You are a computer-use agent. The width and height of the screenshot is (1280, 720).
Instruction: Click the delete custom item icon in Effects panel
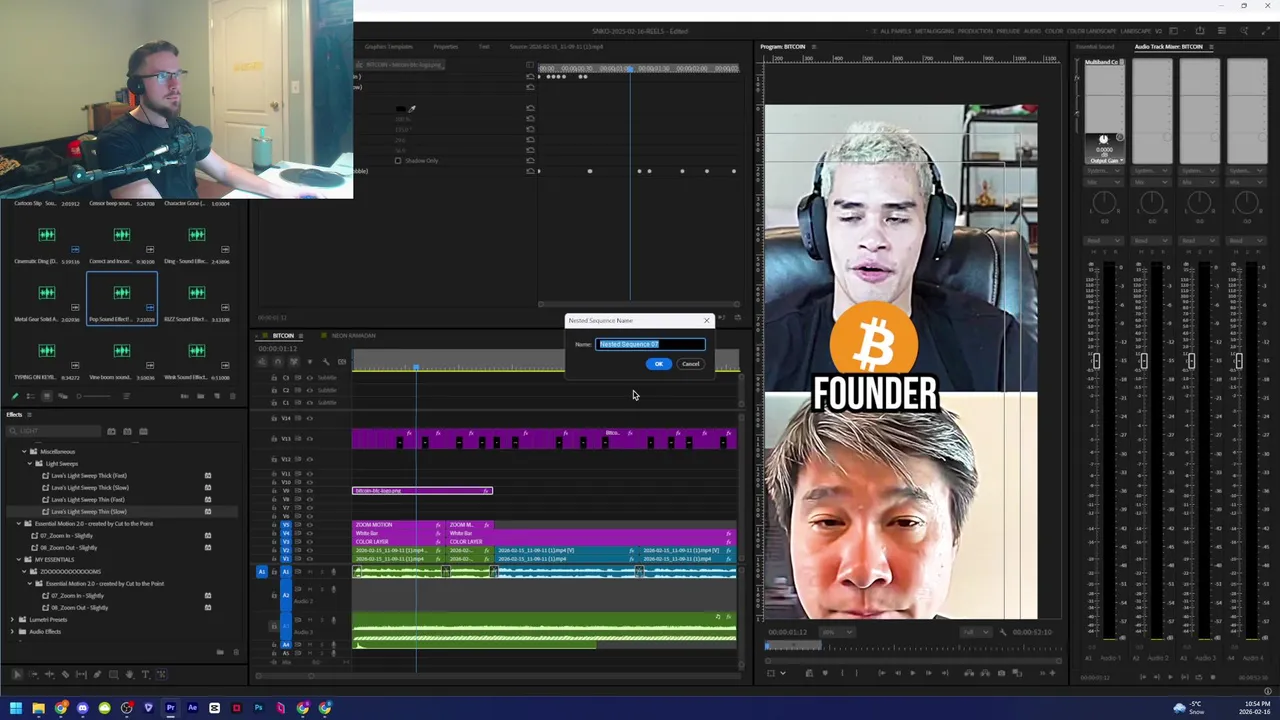236,652
